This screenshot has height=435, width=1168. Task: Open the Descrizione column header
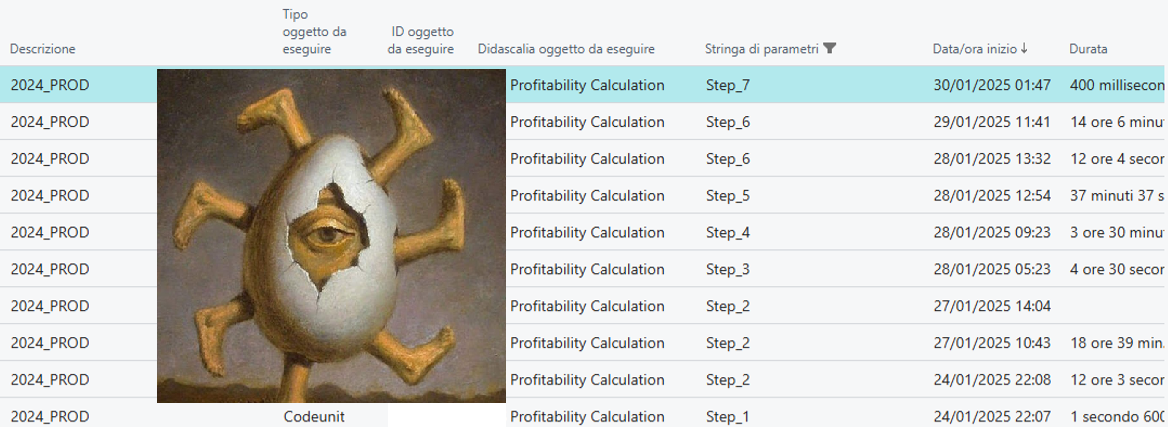pyautogui.click(x=43, y=48)
